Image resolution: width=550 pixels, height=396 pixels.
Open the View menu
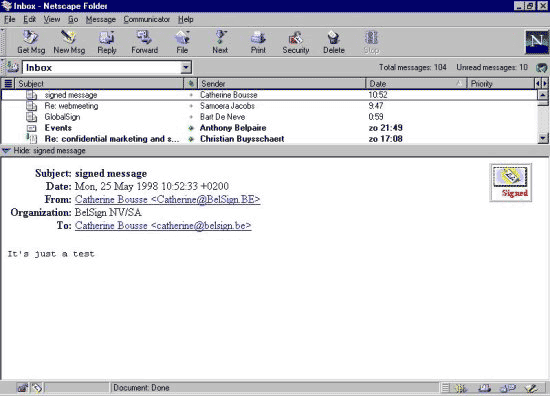tap(52, 19)
